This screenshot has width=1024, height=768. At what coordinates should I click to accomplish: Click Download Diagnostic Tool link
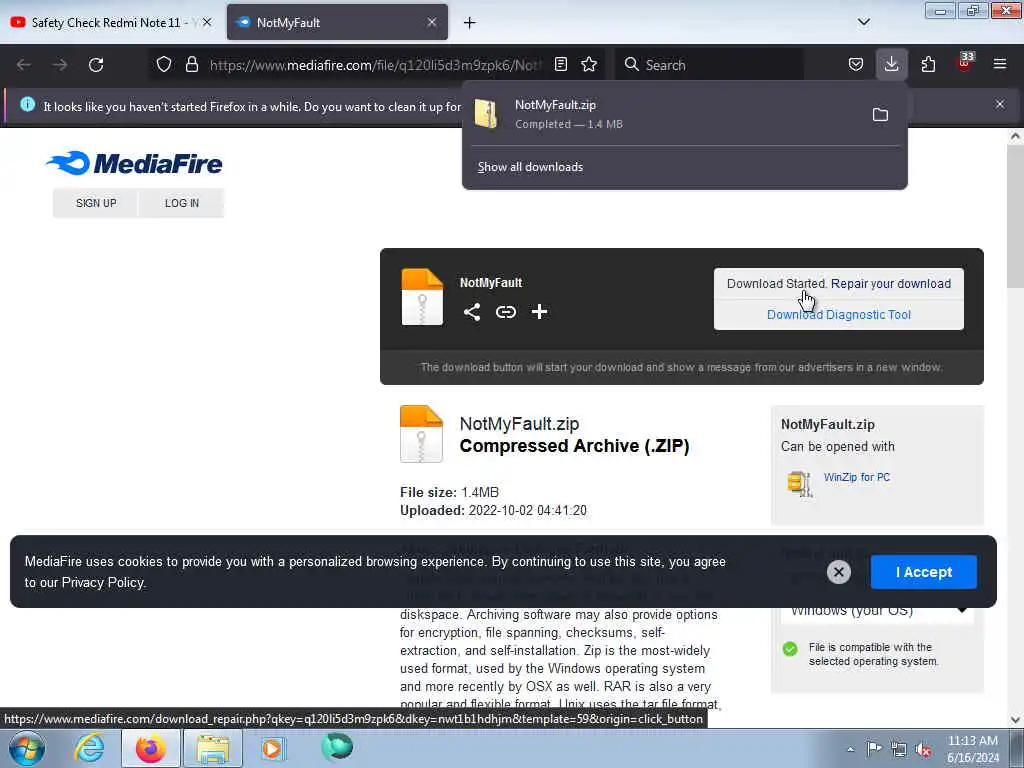click(839, 315)
